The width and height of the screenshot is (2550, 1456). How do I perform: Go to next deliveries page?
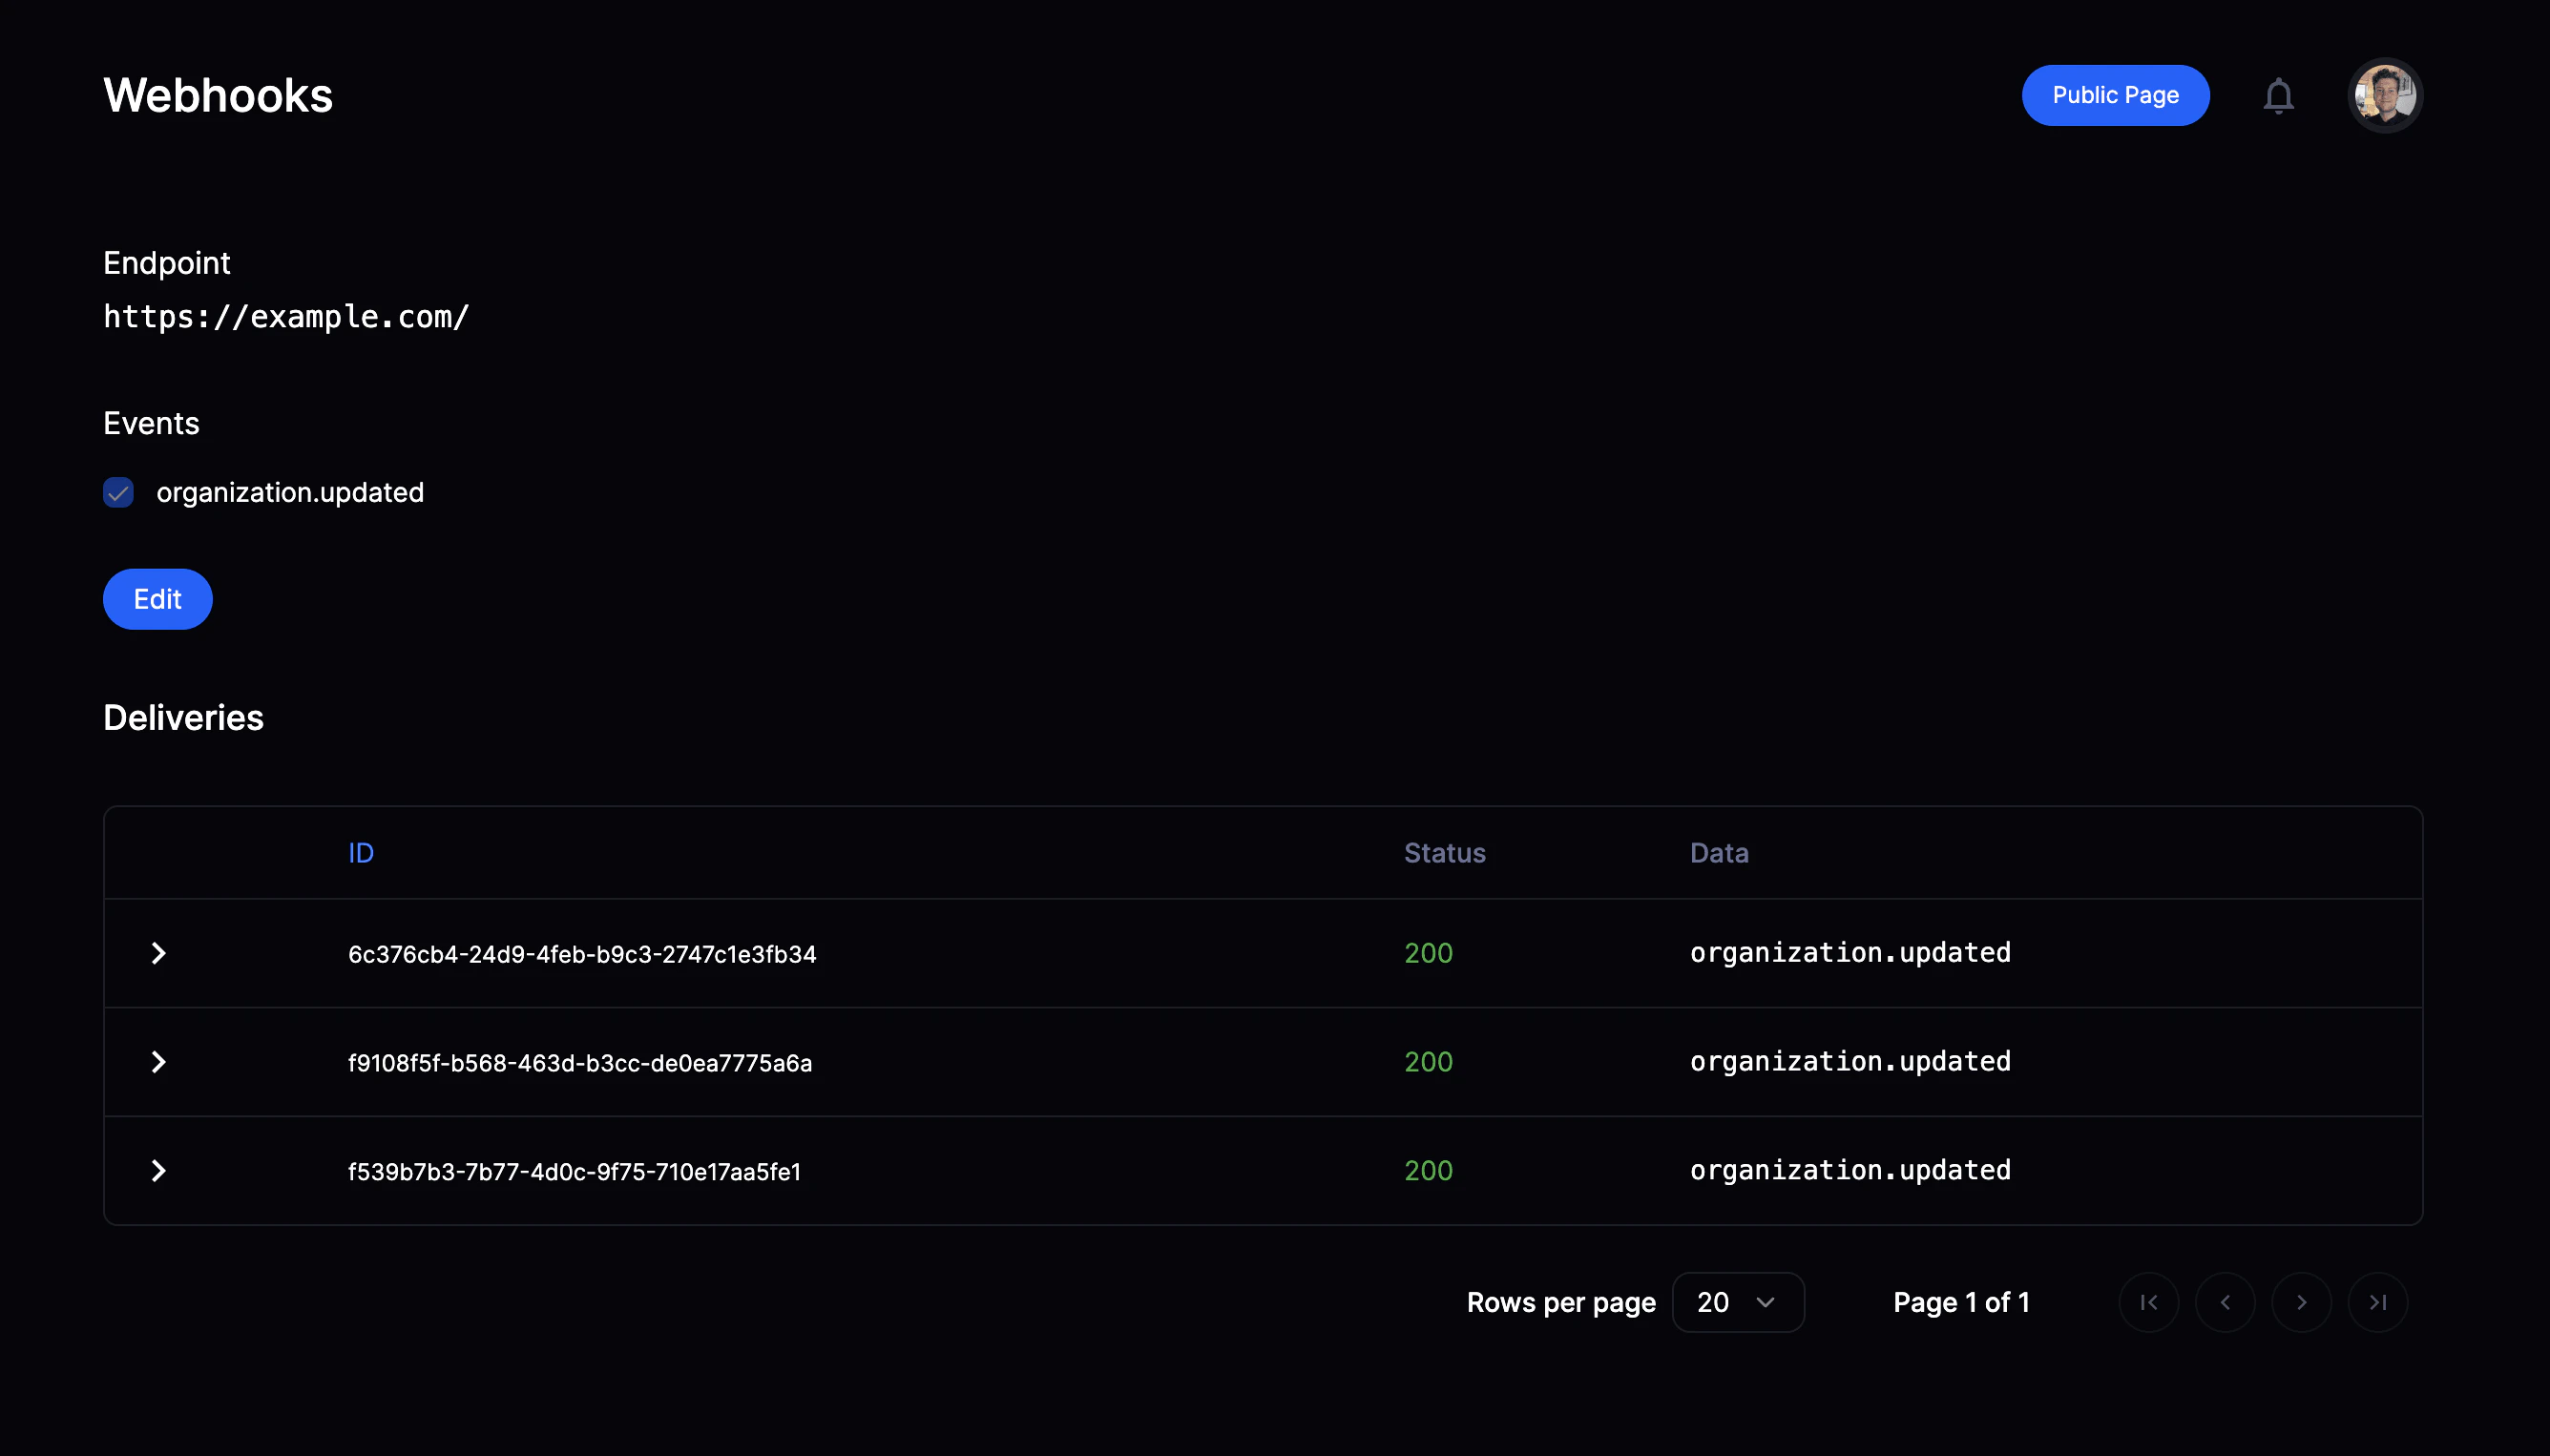point(2301,1302)
